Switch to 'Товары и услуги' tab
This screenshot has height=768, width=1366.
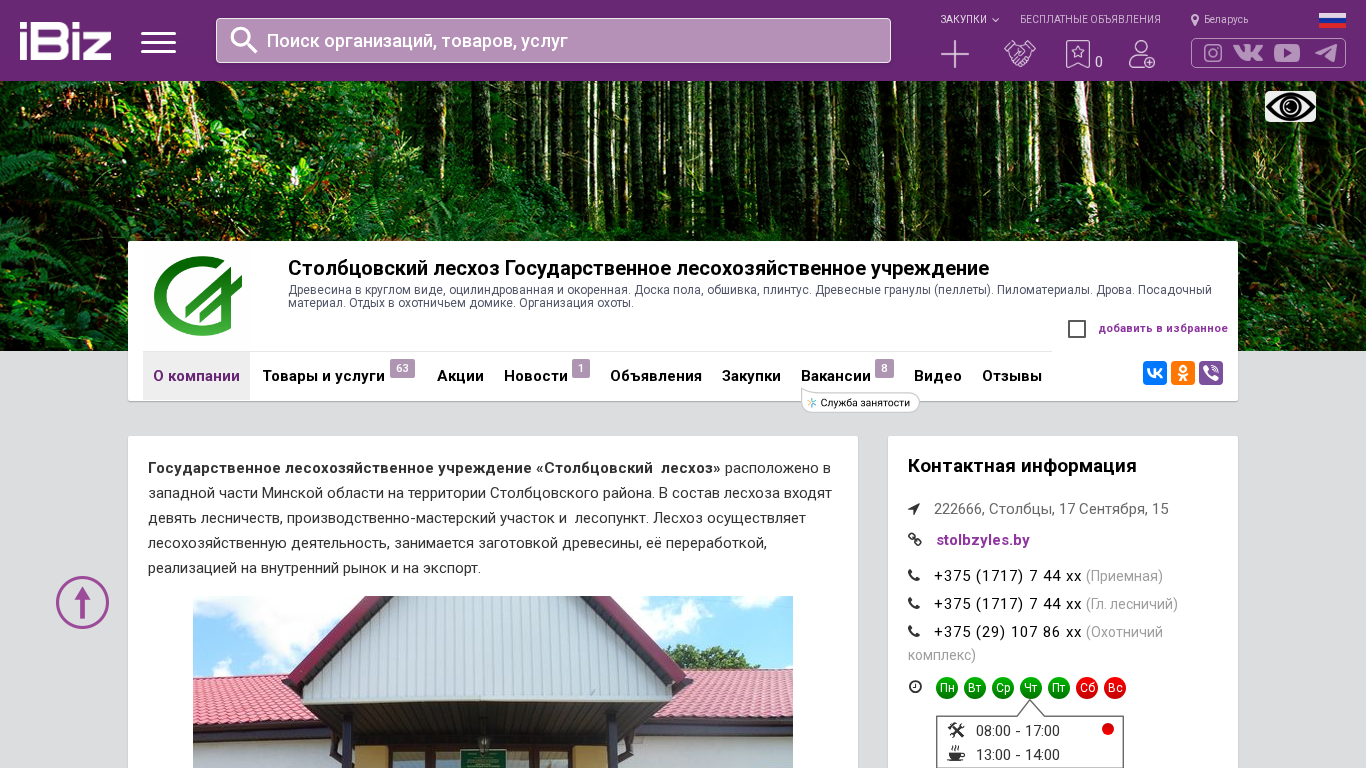pyautogui.click(x=323, y=376)
